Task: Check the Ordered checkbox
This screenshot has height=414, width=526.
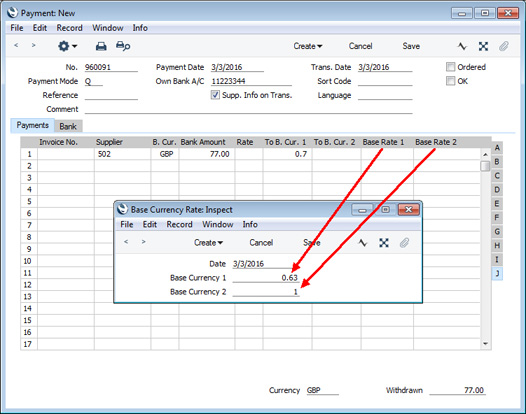Action: click(x=451, y=67)
